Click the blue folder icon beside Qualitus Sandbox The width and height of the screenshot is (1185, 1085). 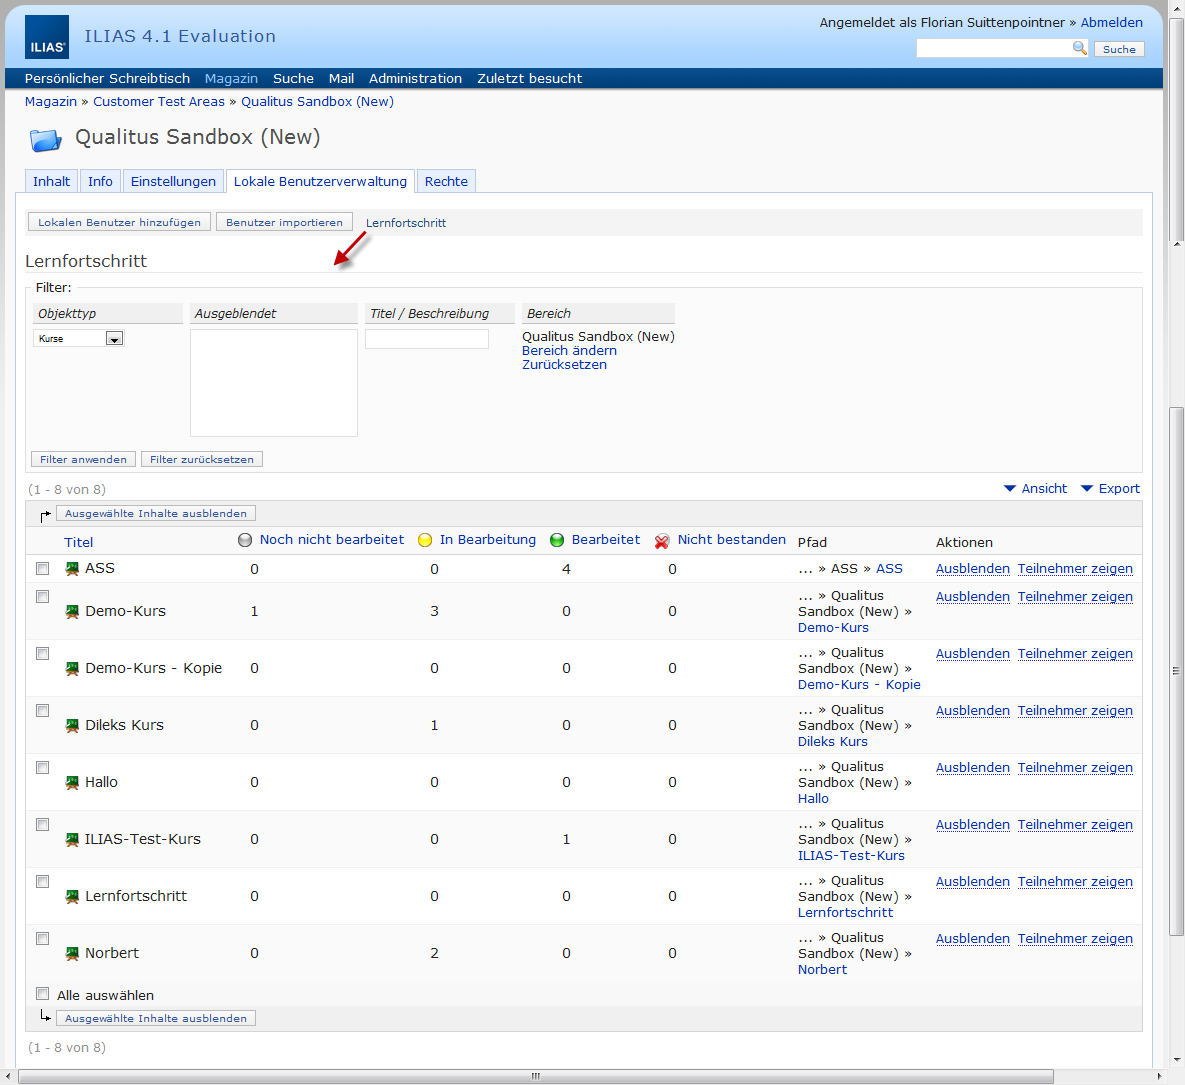45,139
